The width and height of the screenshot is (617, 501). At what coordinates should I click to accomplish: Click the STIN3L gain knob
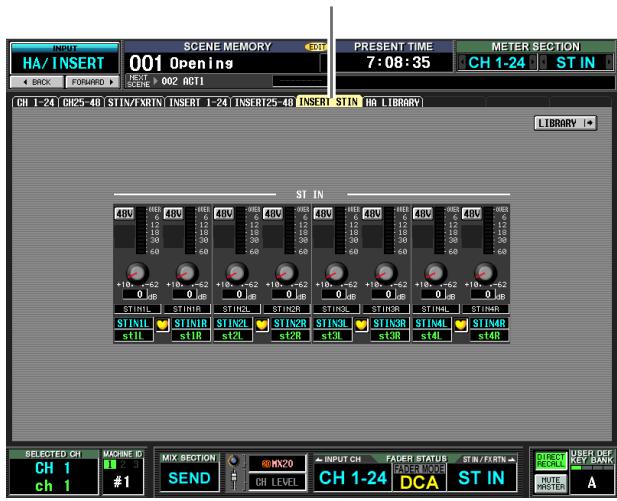[x=336, y=272]
